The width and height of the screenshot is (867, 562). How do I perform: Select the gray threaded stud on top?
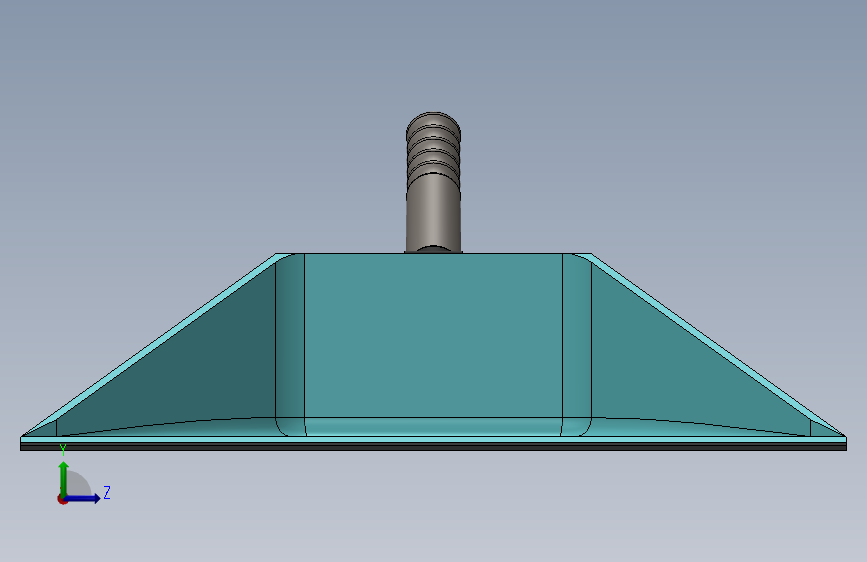(434, 183)
